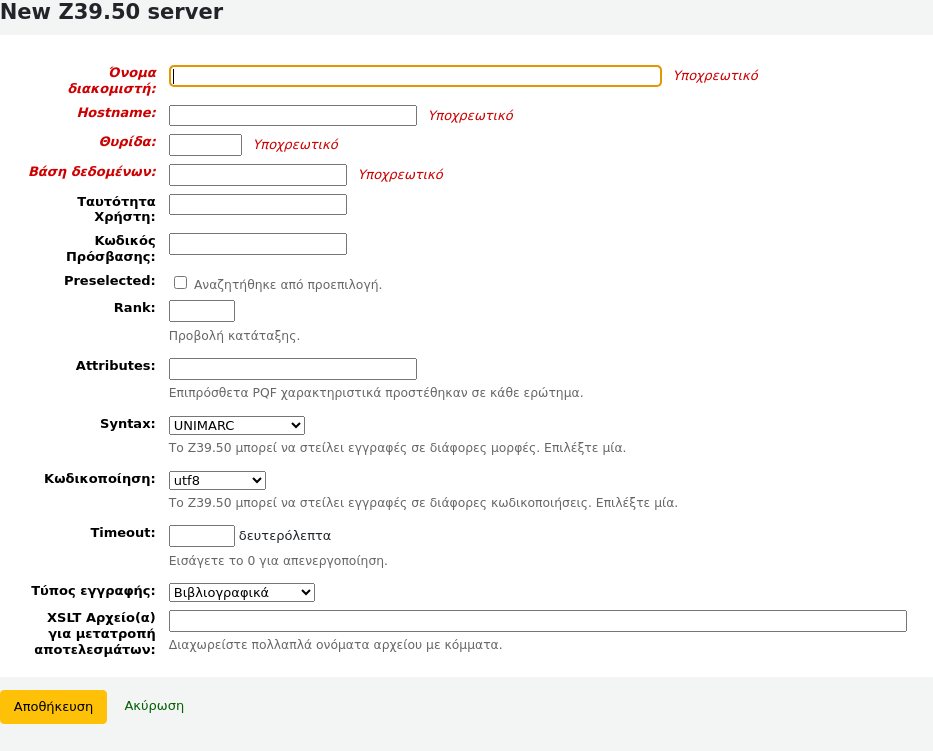Expand the Κωδικοποίηση dropdown showing utf8
Image resolution: width=933 pixels, height=751 pixels.
pos(217,481)
